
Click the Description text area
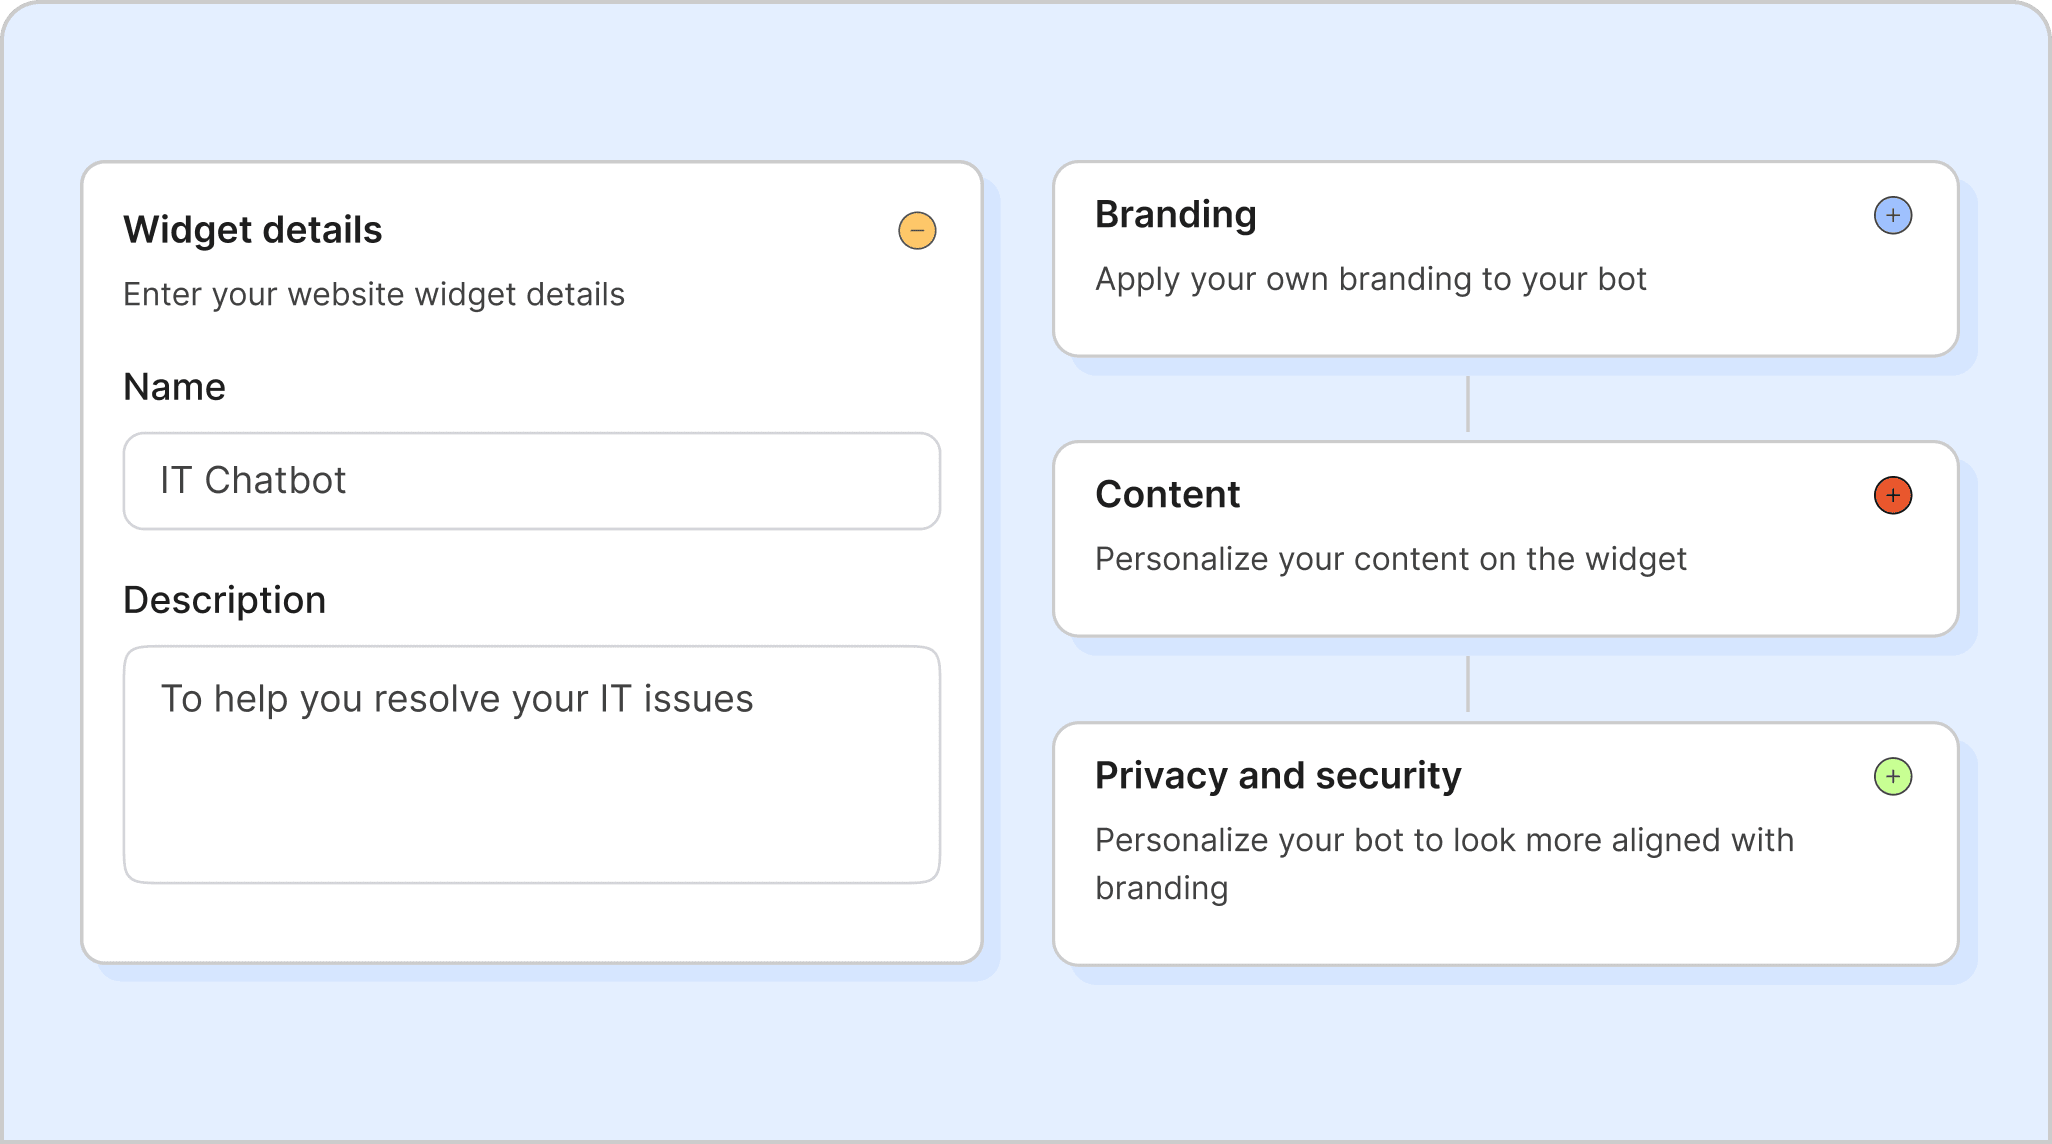532,765
